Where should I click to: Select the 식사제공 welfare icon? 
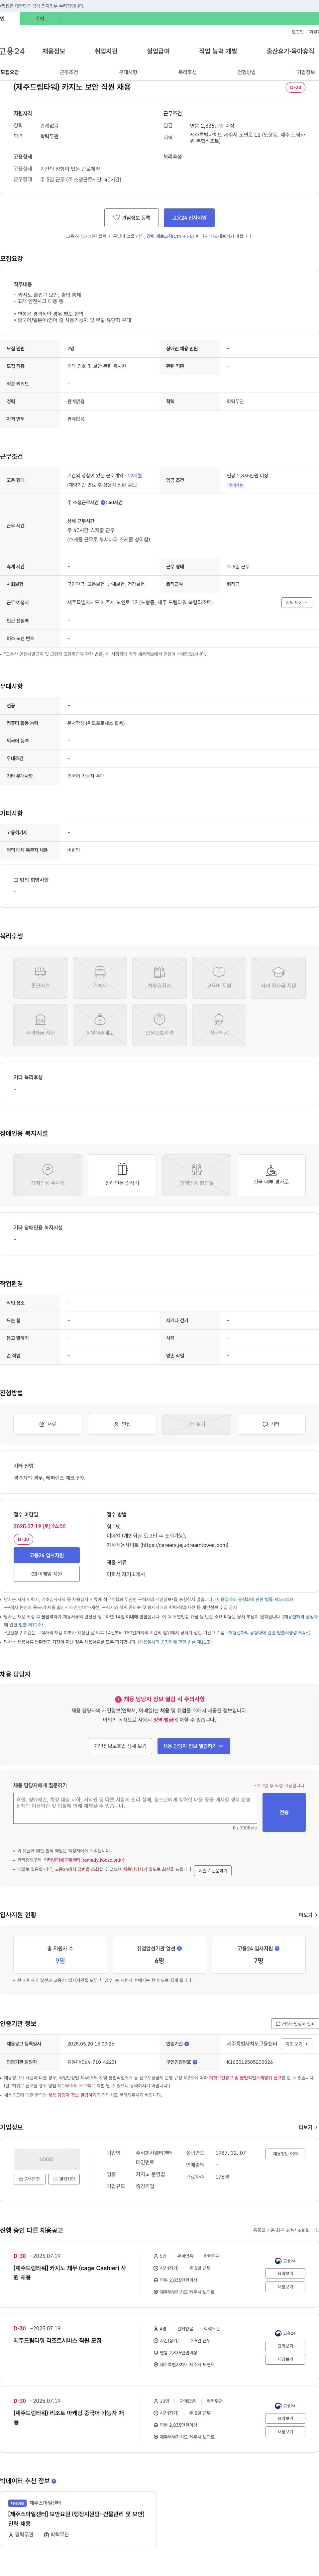click(219, 1025)
